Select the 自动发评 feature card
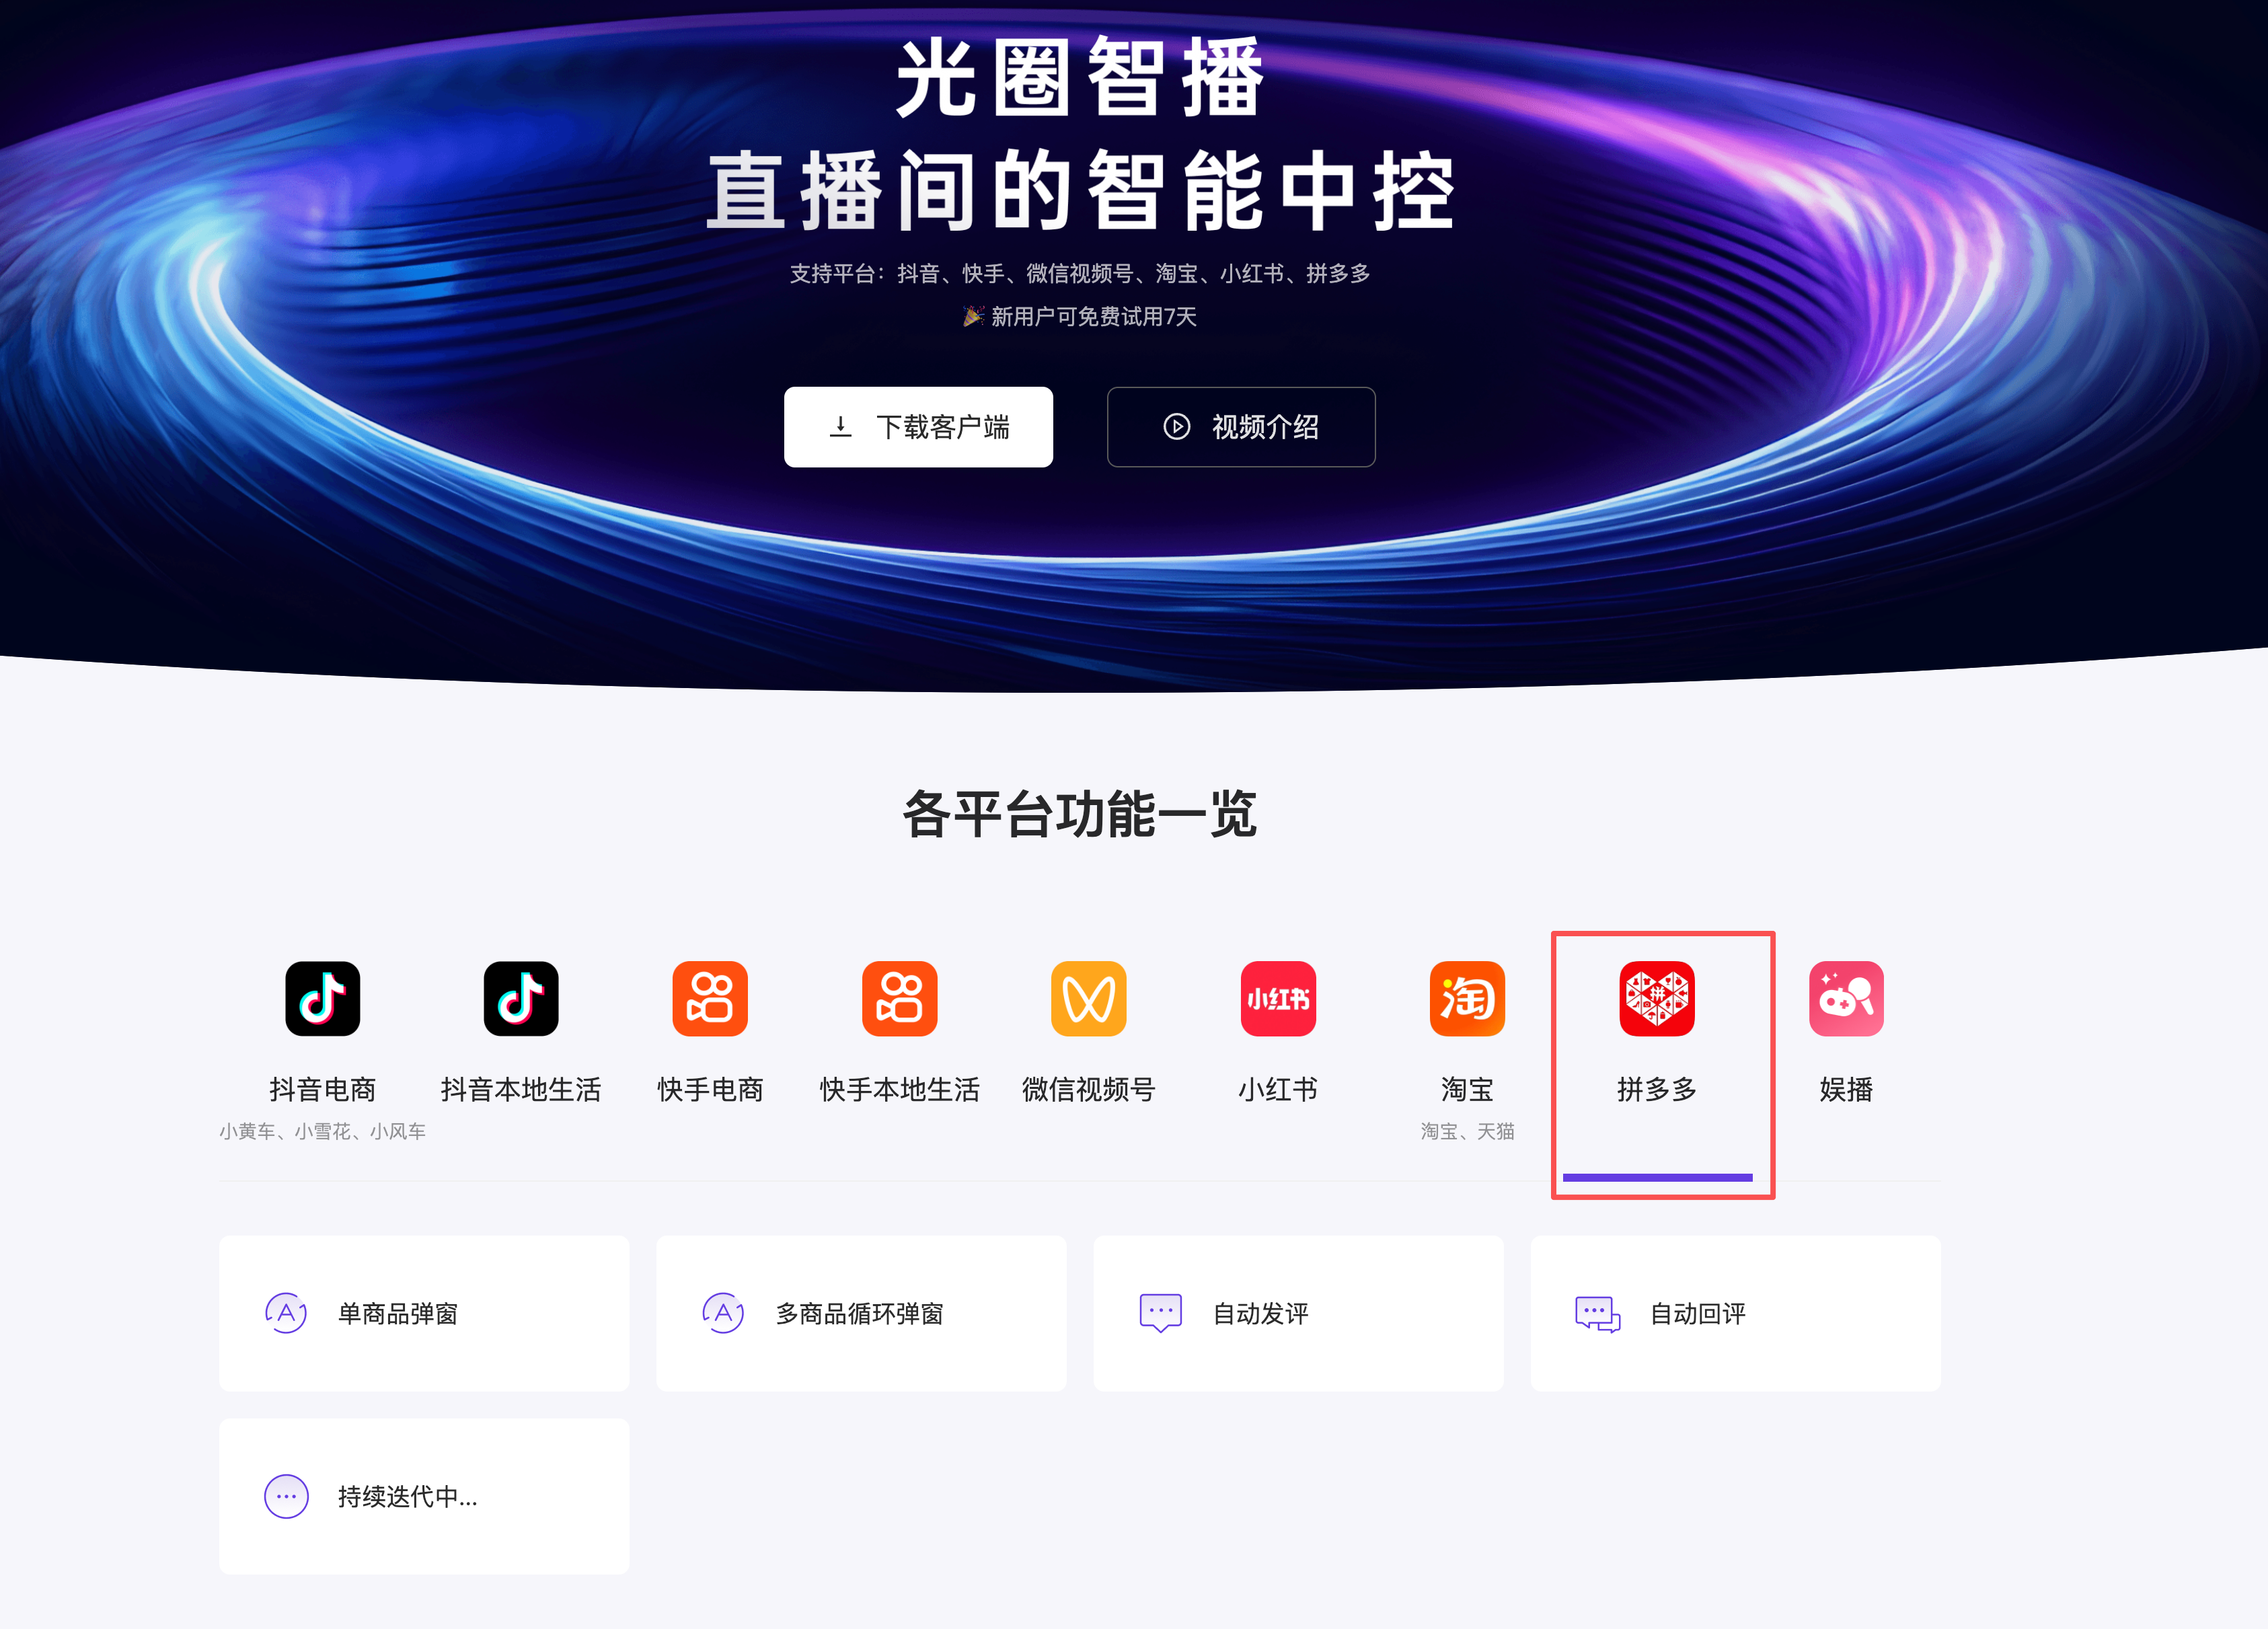Screen dimensions: 2268x1629 [1298, 1313]
